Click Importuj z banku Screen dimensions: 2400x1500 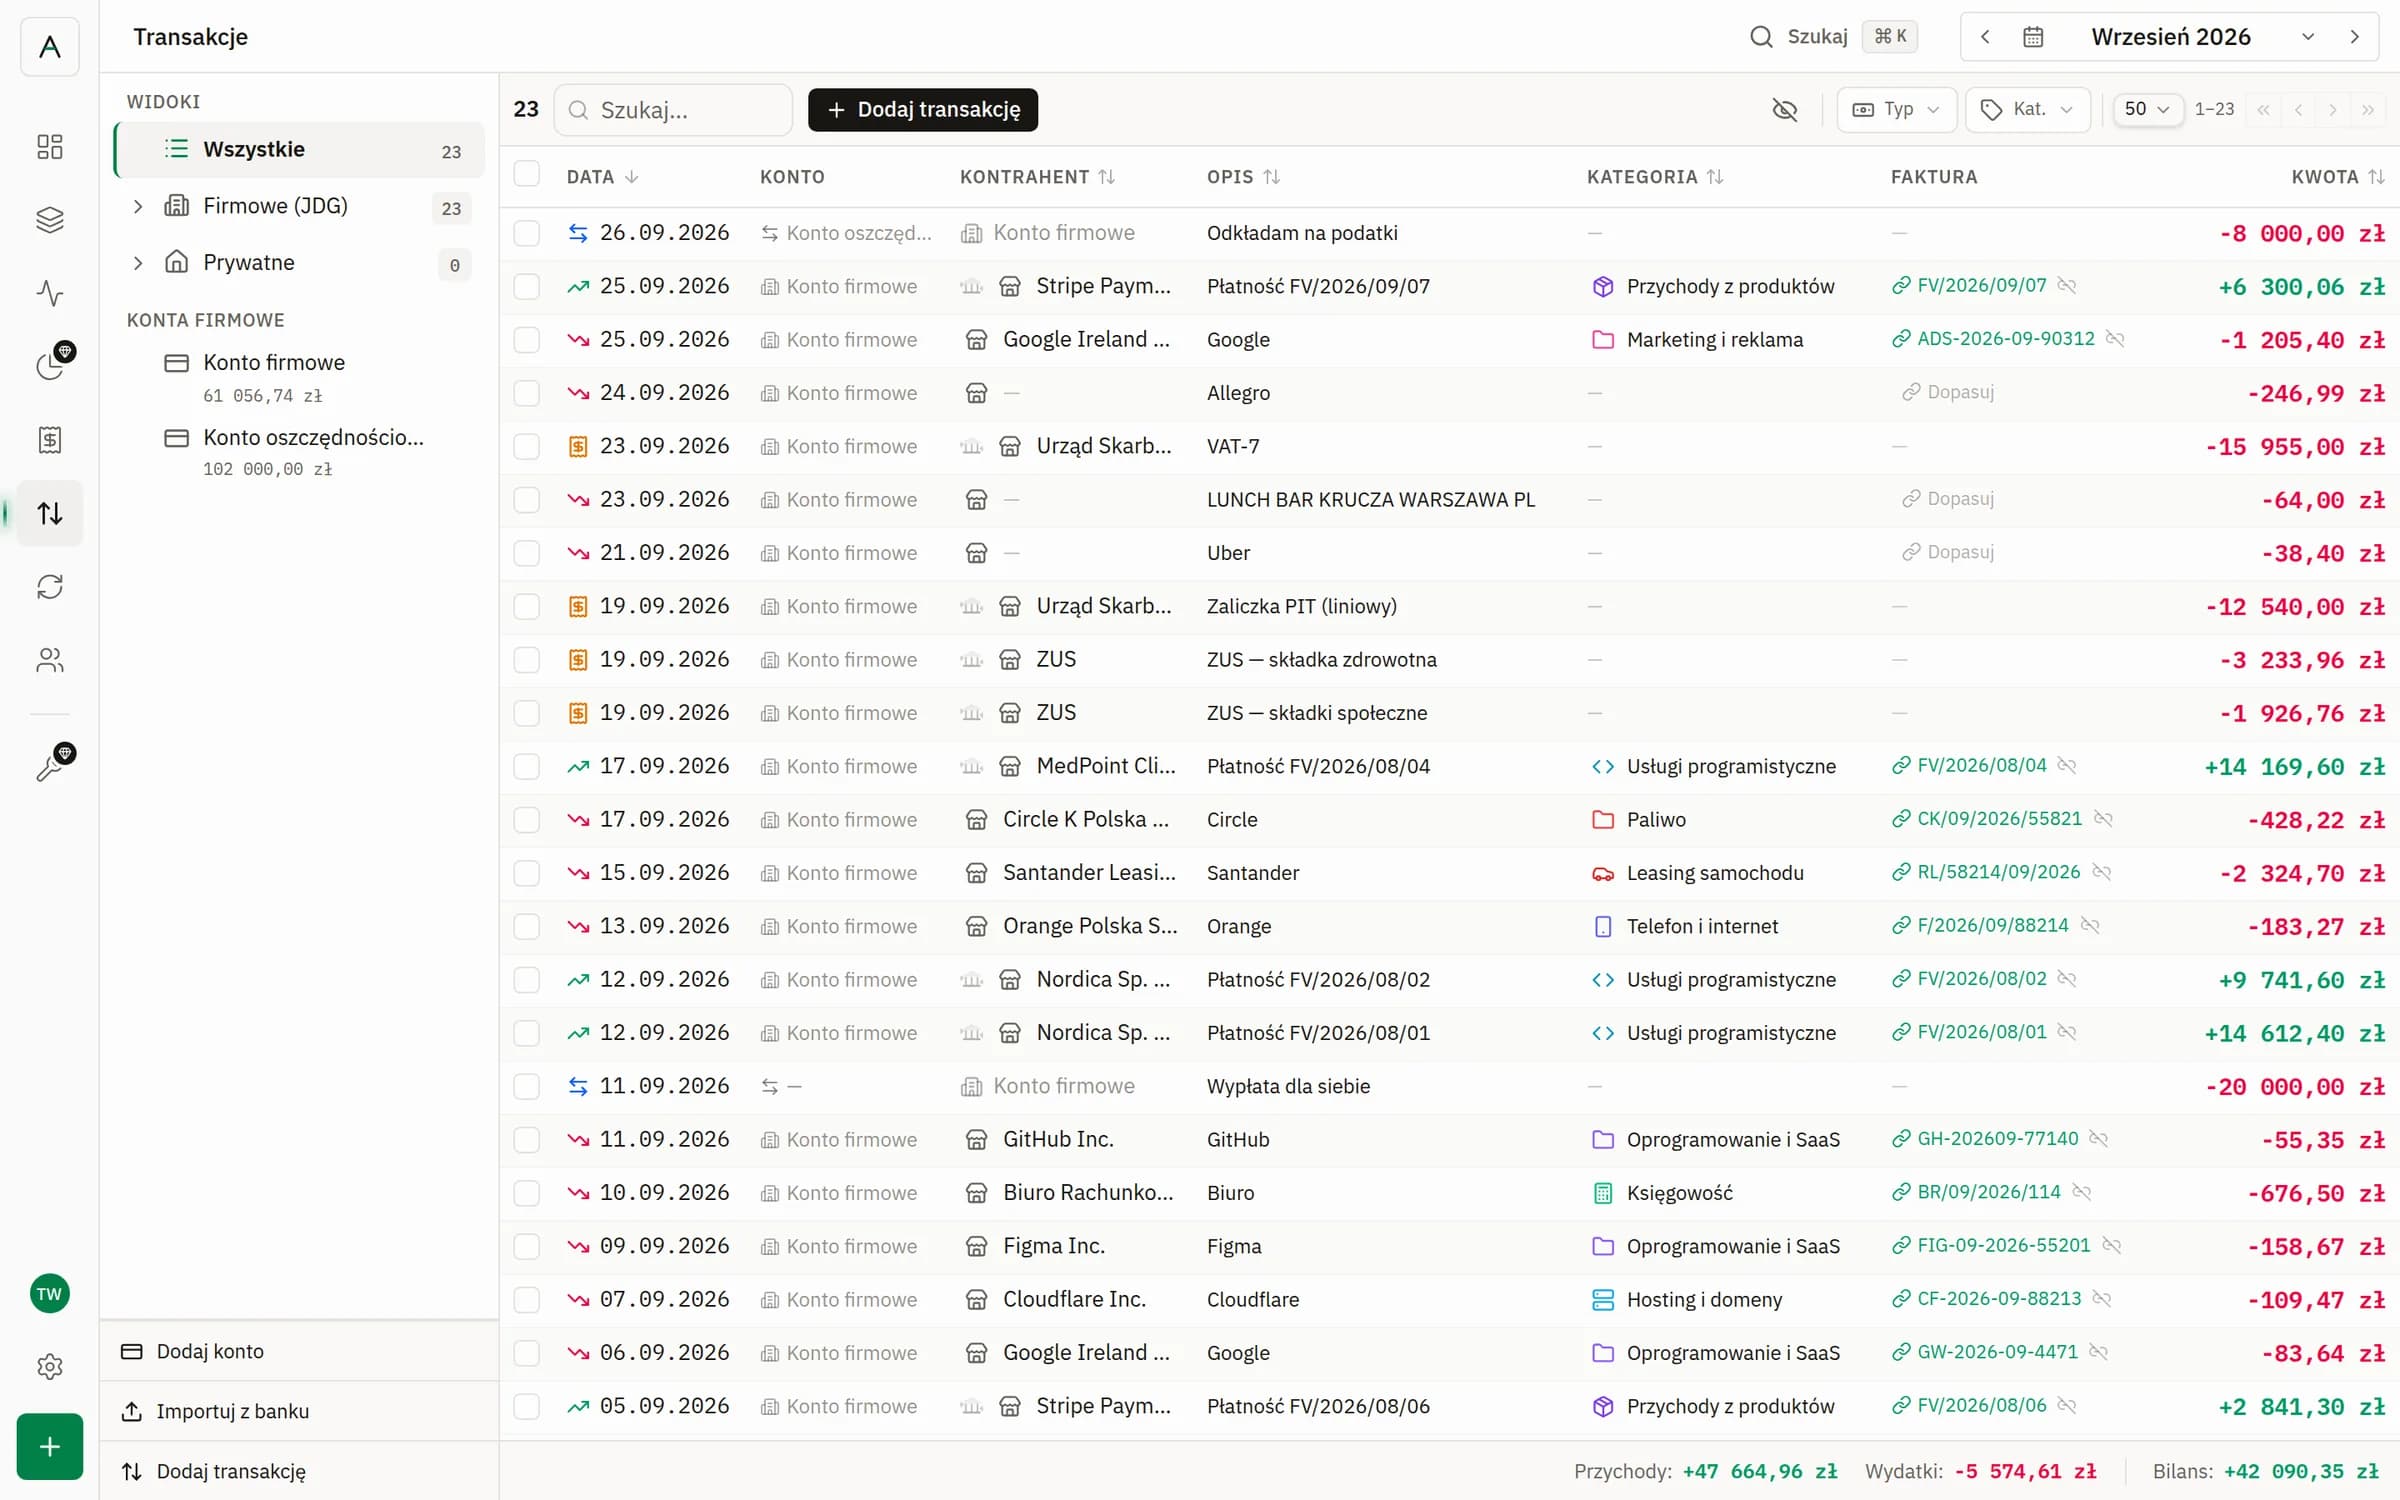point(300,1411)
